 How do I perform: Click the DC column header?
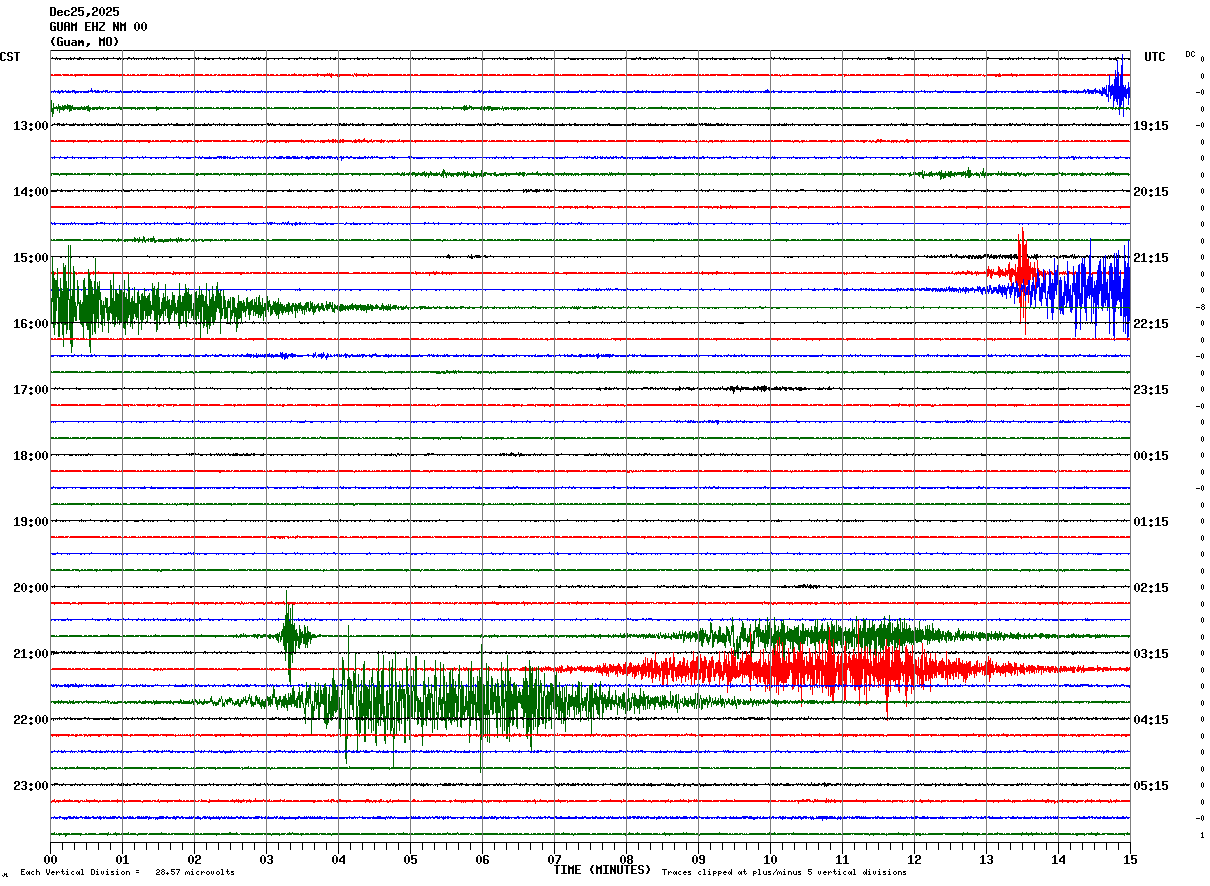tap(1190, 54)
